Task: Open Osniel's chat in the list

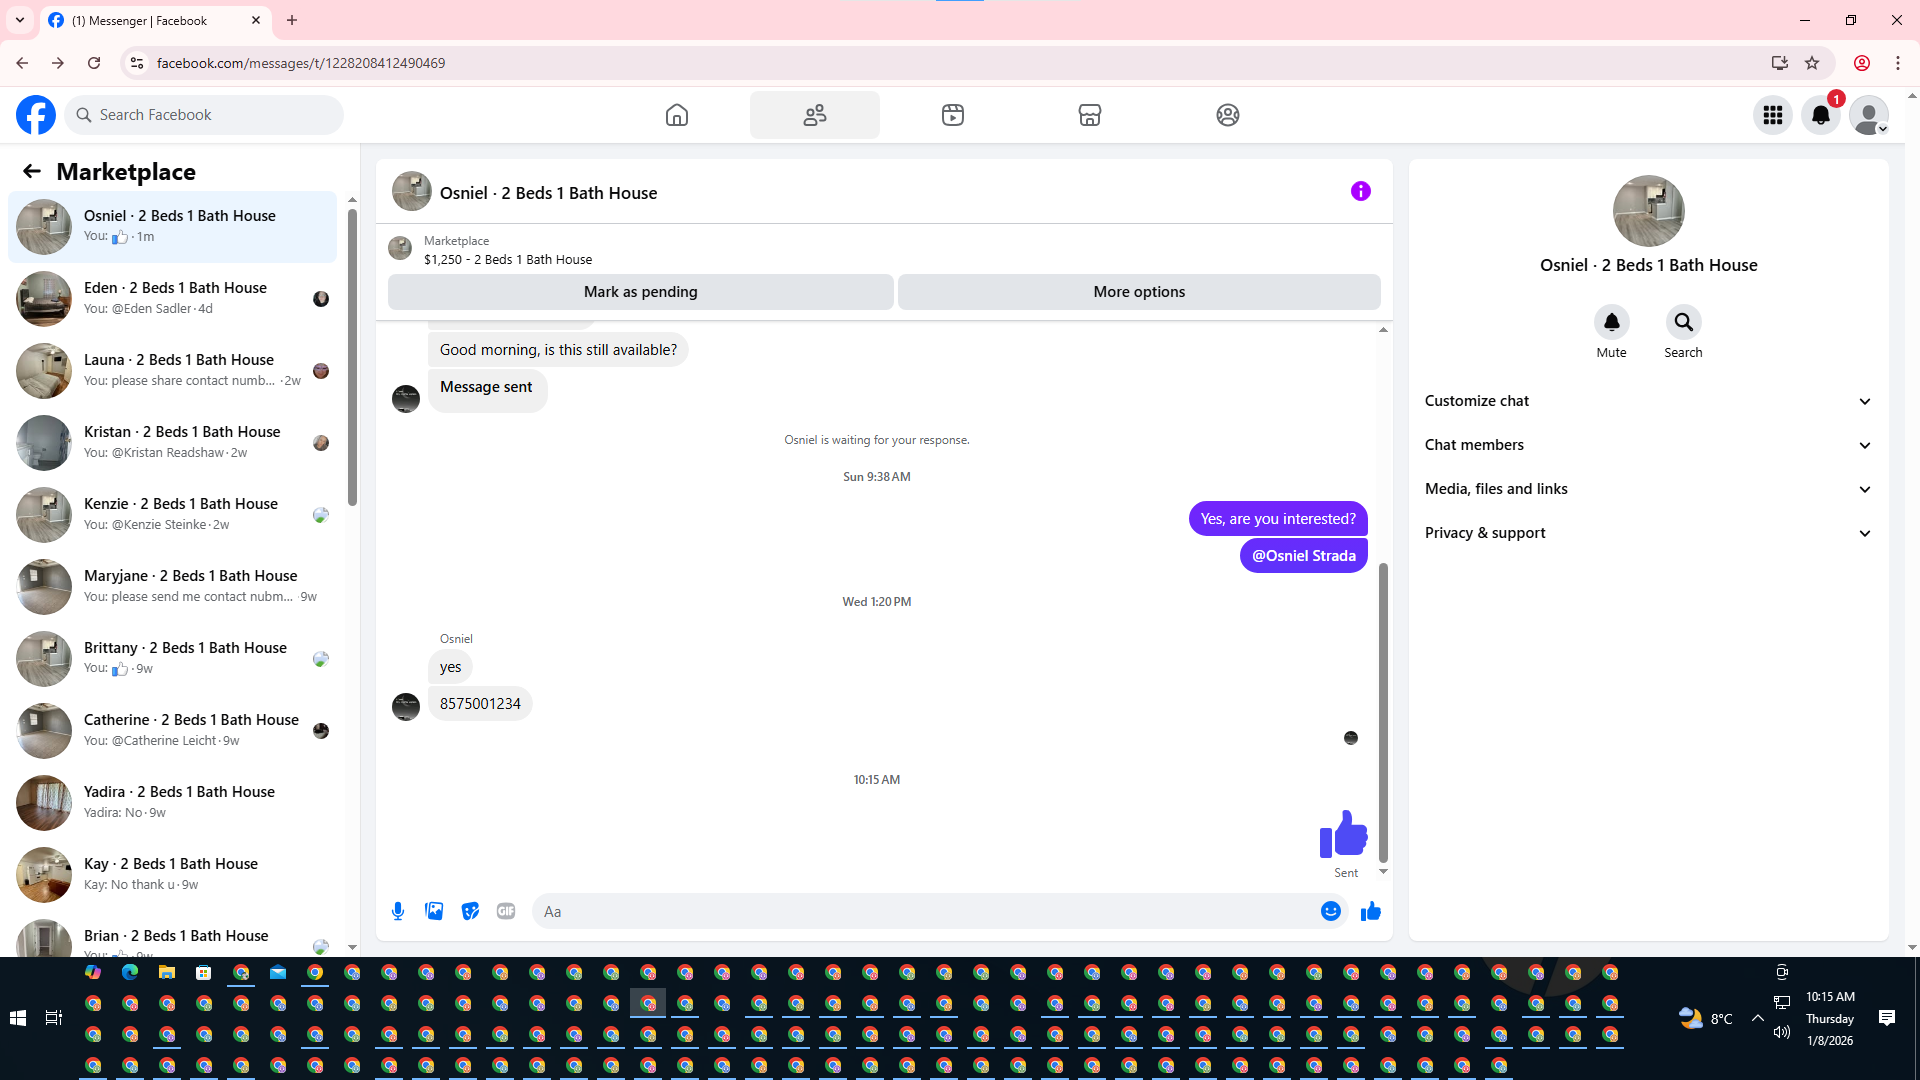Action: (173, 227)
